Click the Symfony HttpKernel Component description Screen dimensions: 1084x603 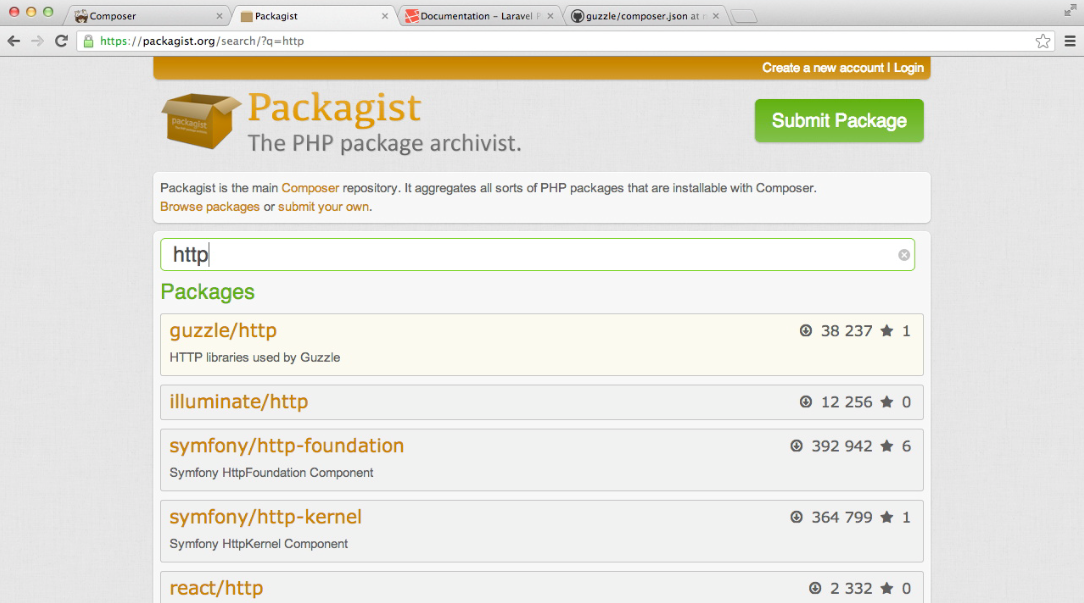(259, 544)
